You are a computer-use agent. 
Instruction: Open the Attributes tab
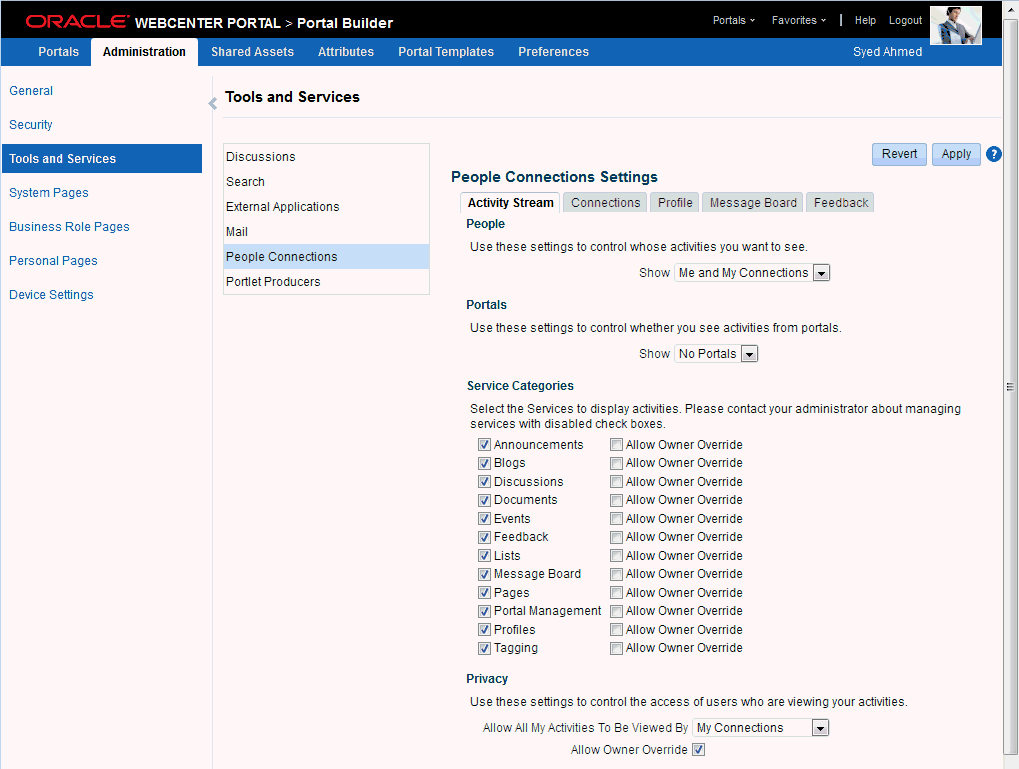(346, 52)
